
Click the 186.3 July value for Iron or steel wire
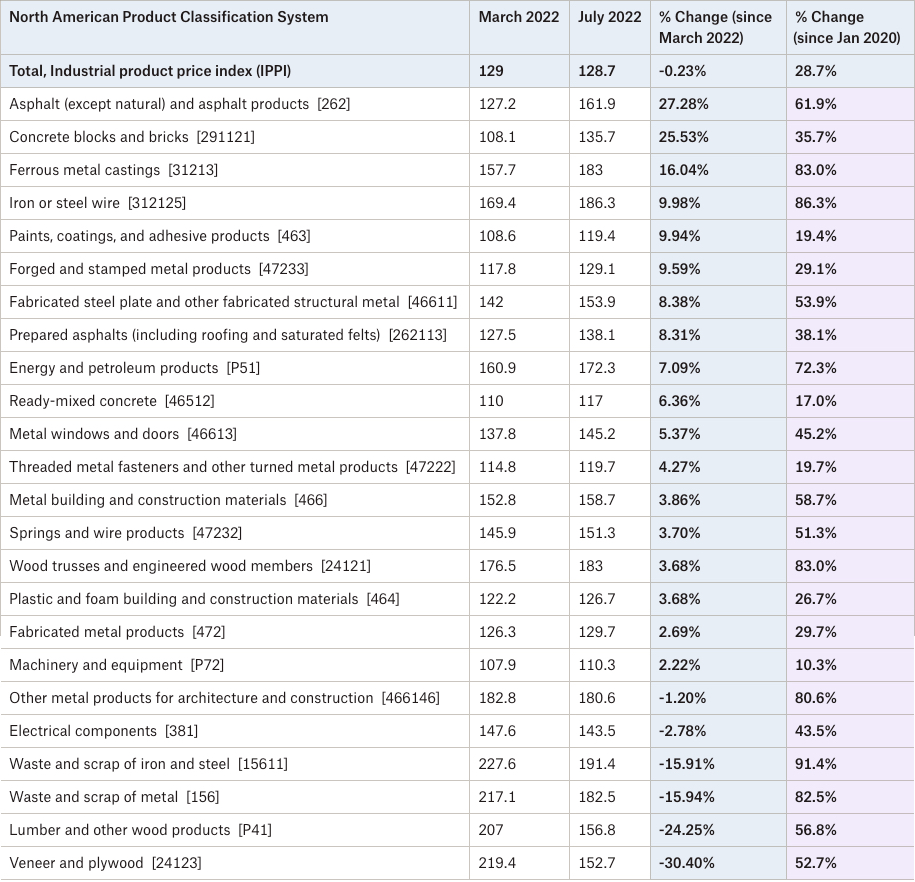pyautogui.click(x=596, y=203)
